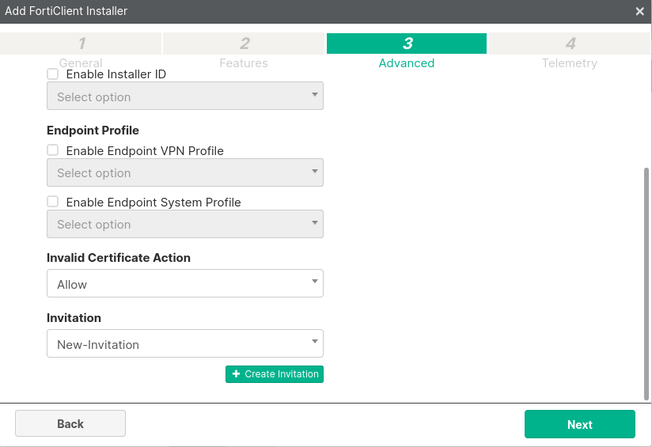Check Enable Endpoint System Profile
The height and width of the screenshot is (447, 652).
(53, 202)
